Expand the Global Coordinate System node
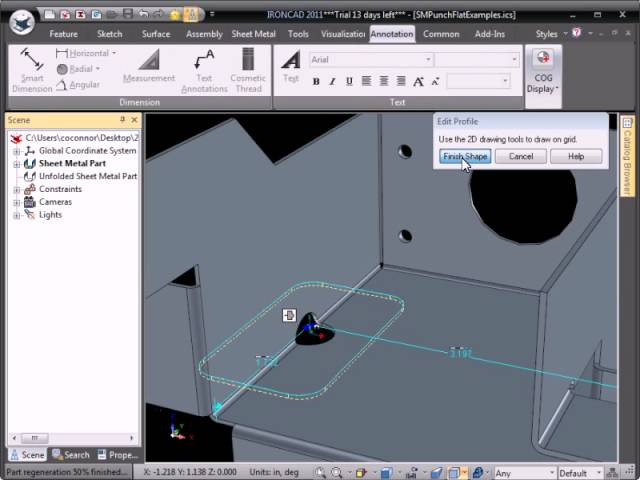The width and height of the screenshot is (640, 480). pos(16,151)
